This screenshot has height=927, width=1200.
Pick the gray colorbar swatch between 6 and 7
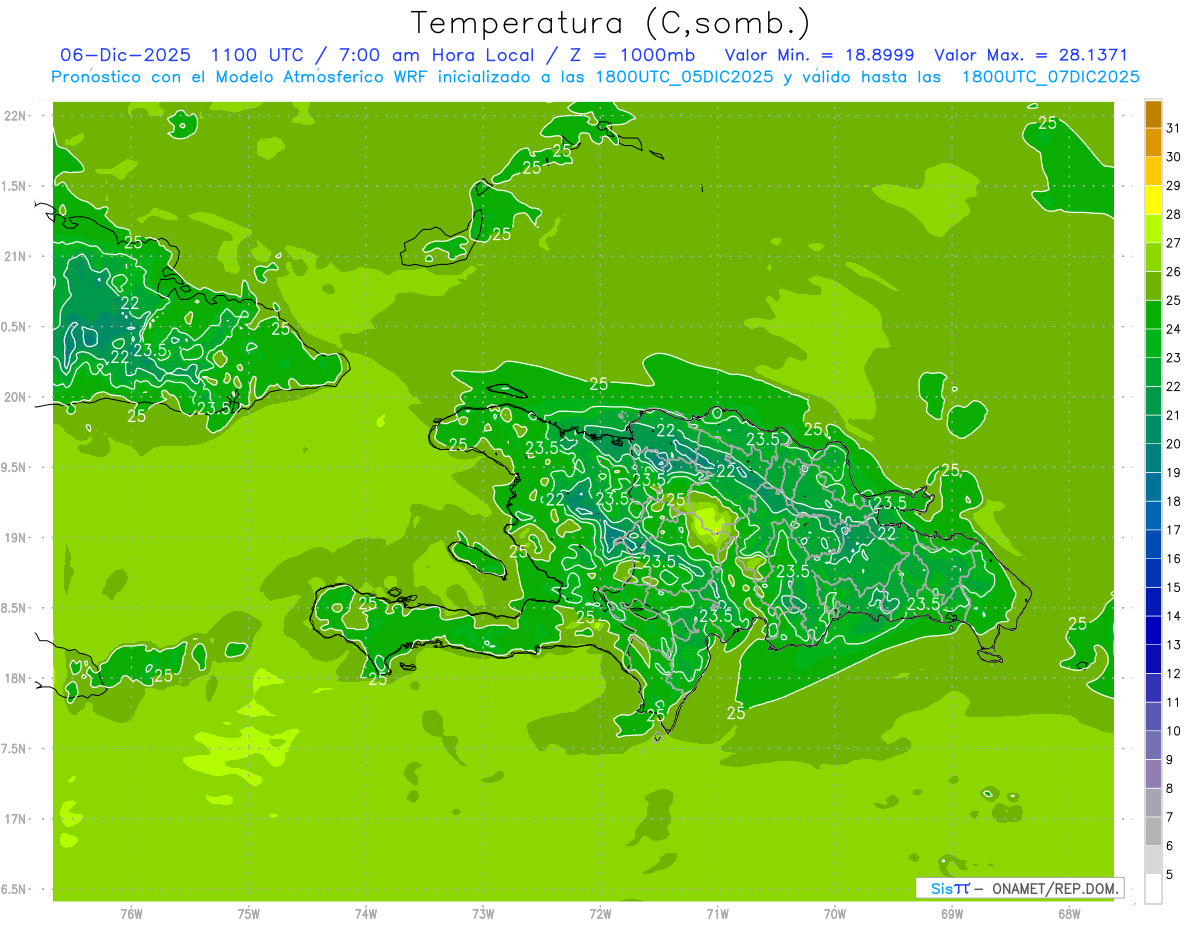point(1153,832)
